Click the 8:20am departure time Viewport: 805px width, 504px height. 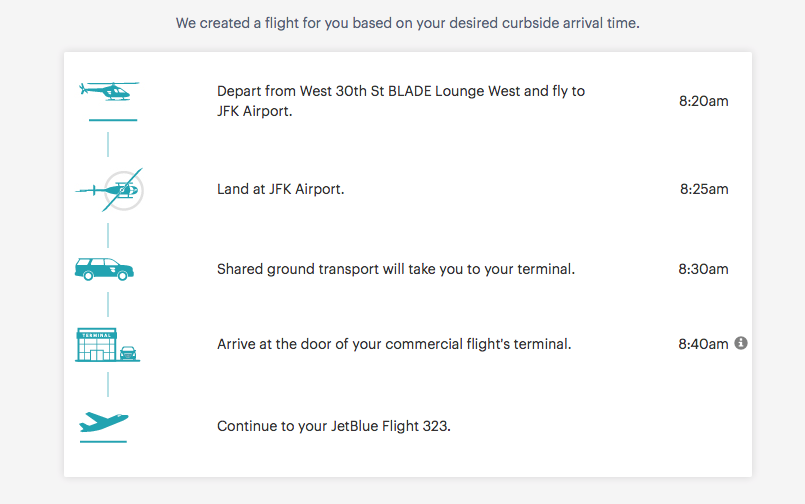(703, 101)
